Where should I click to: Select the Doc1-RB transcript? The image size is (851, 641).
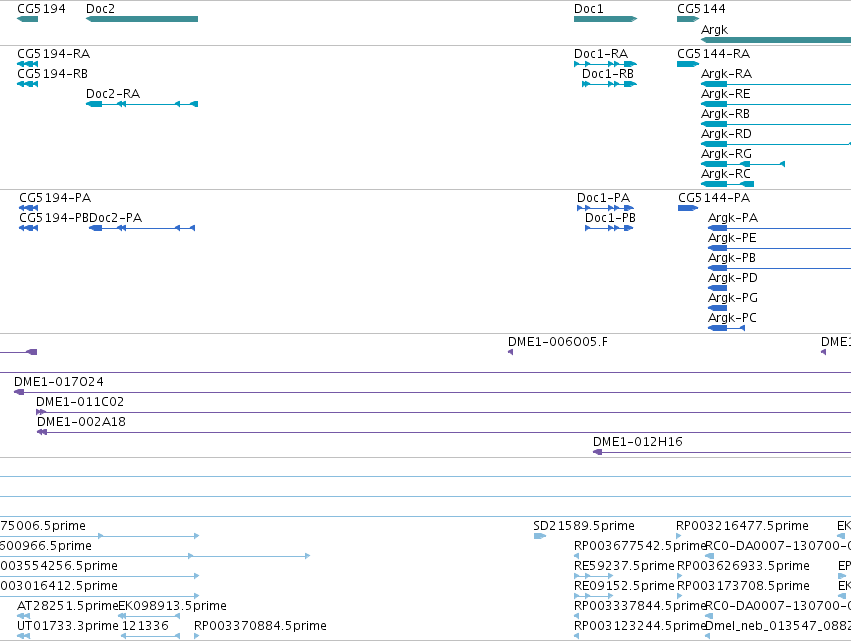609,84
